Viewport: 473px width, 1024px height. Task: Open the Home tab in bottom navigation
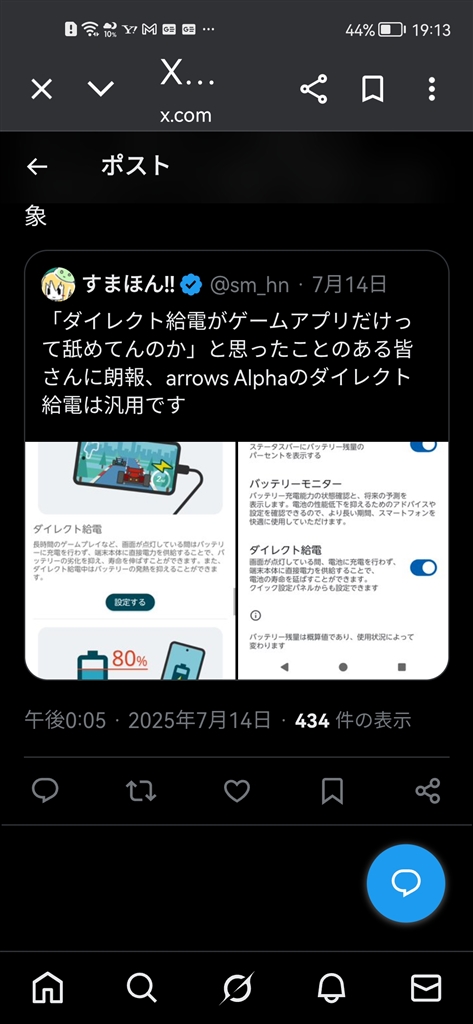coord(48,988)
